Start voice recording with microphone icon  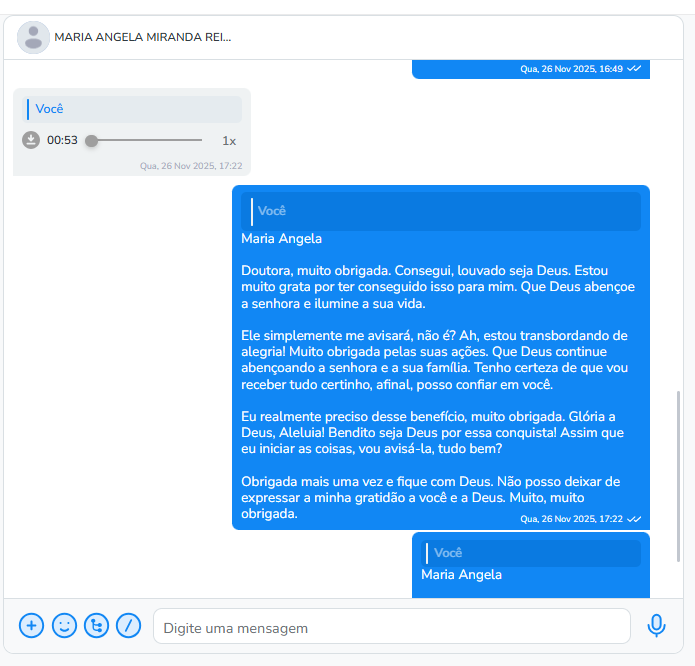click(656, 626)
